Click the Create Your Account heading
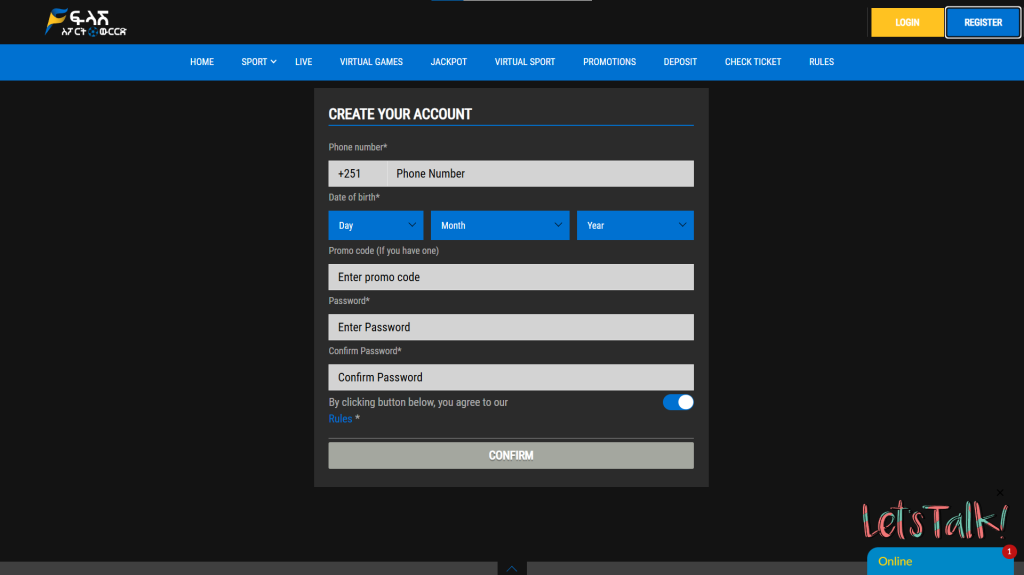The width and height of the screenshot is (1024, 575). click(400, 114)
